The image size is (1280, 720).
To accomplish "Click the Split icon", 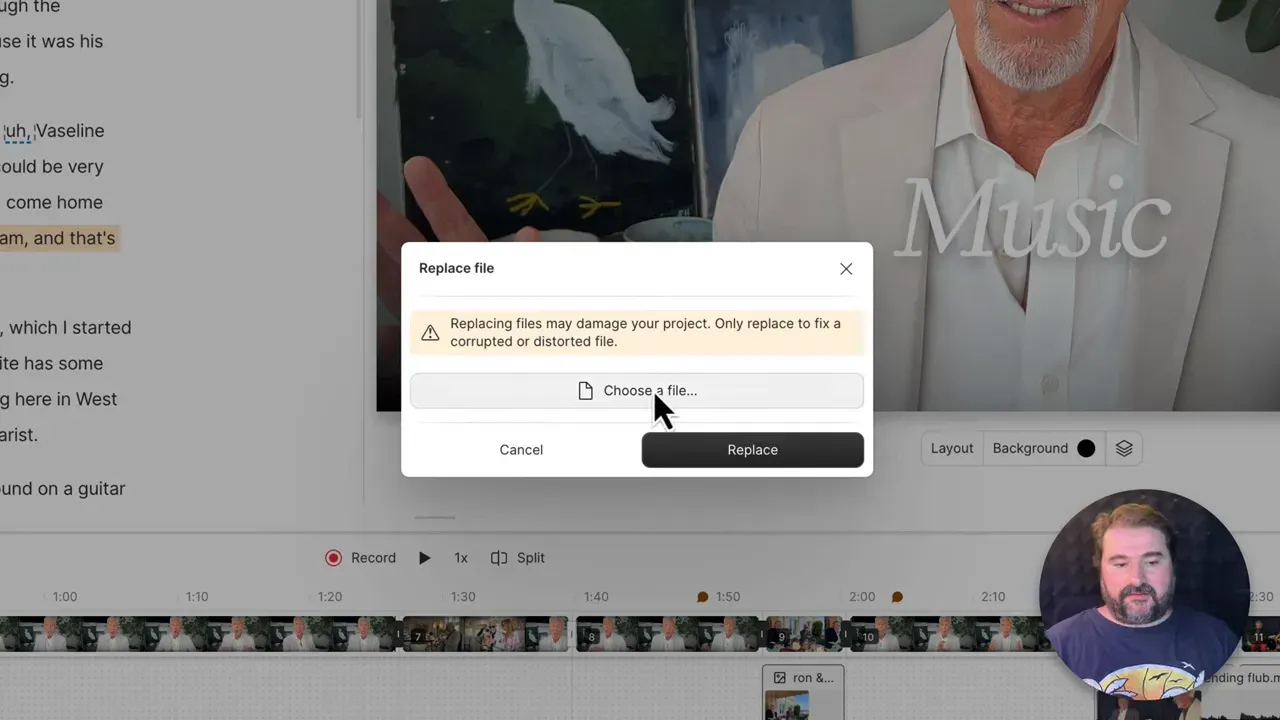I will coord(499,558).
